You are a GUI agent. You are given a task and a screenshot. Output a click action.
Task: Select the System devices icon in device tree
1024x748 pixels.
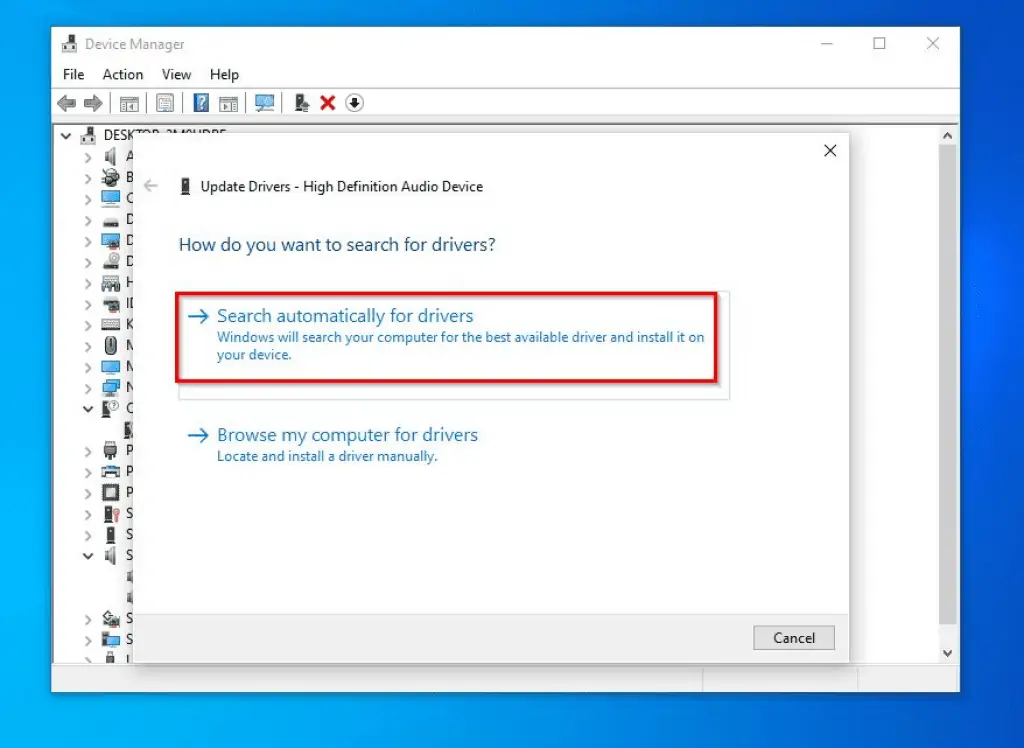point(110,639)
